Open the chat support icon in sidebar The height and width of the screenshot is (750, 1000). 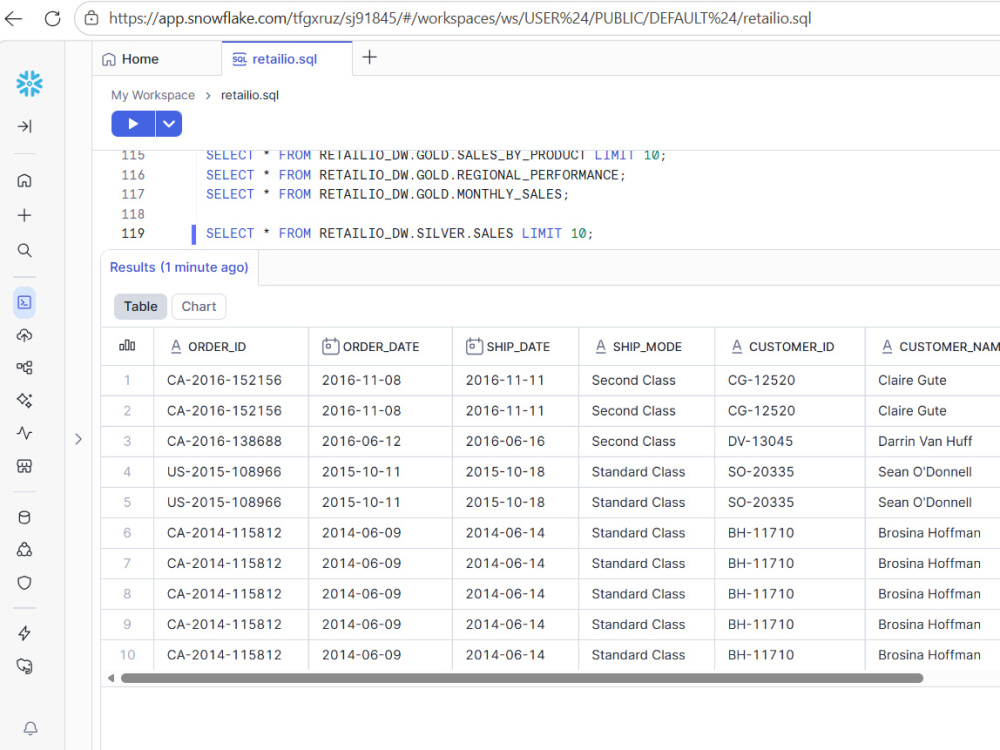click(24, 666)
